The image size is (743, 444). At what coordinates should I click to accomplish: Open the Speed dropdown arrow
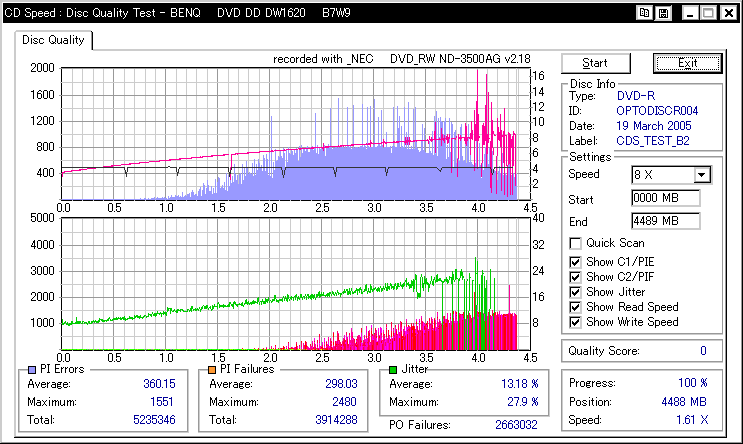pyautogui.click(x=702, y=175)
